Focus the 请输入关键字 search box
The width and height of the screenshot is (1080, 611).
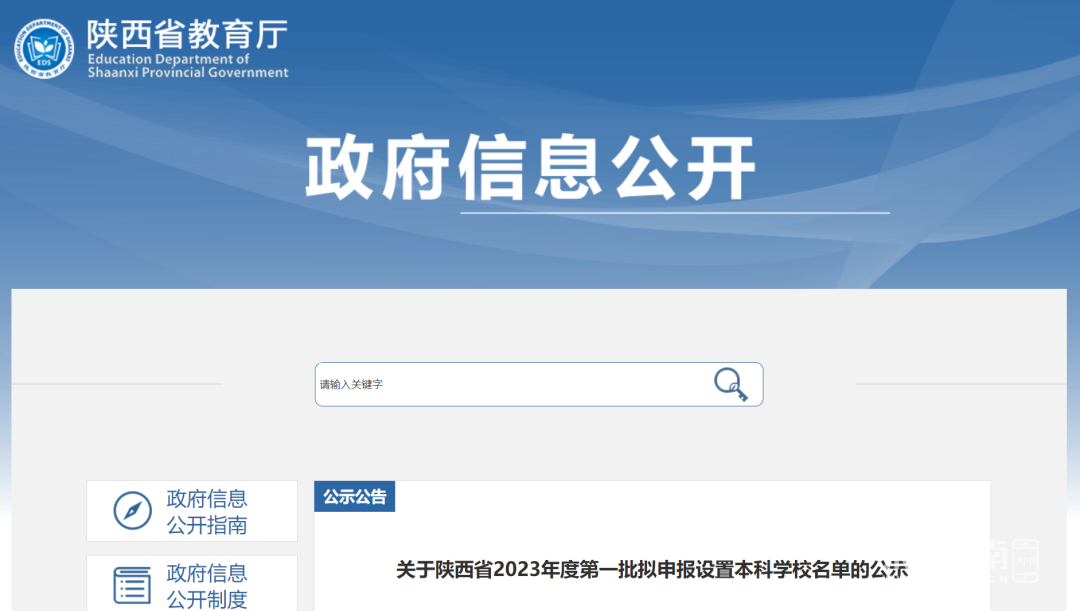(x=539, y=384)
